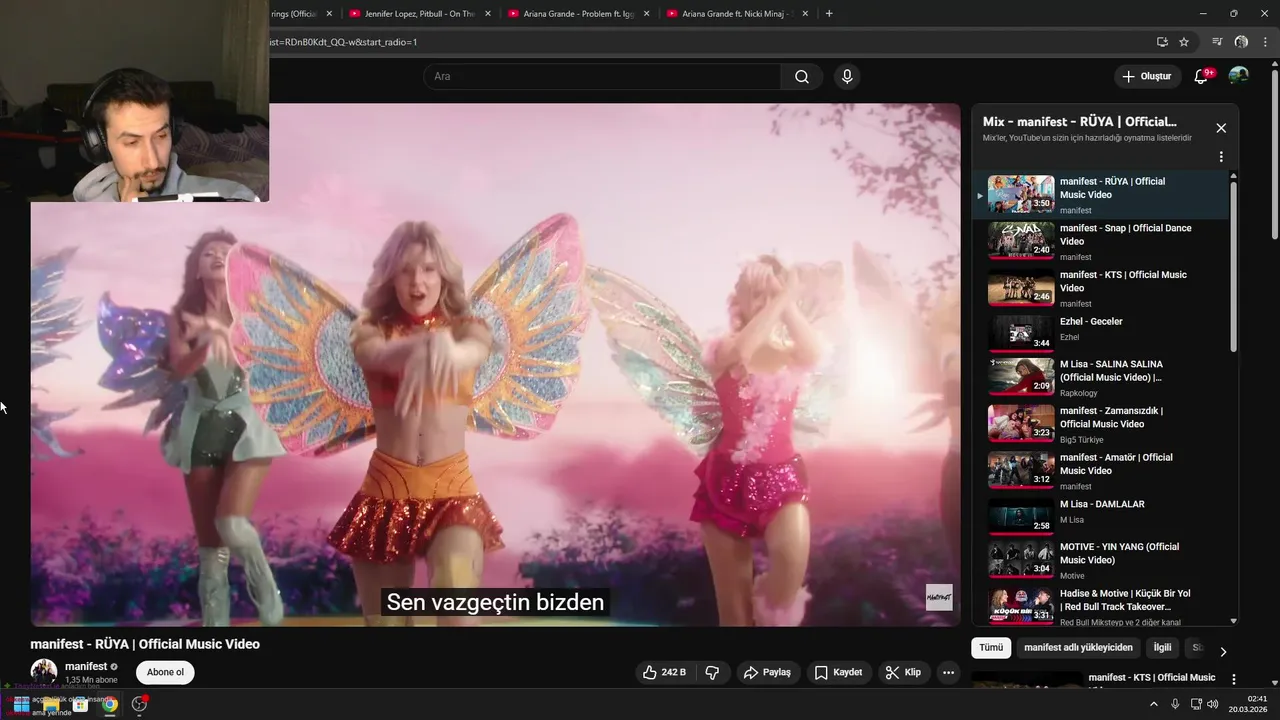Open the browser media control icon
Viewport: 1280px width, 720px height.
click(1217, 42)
